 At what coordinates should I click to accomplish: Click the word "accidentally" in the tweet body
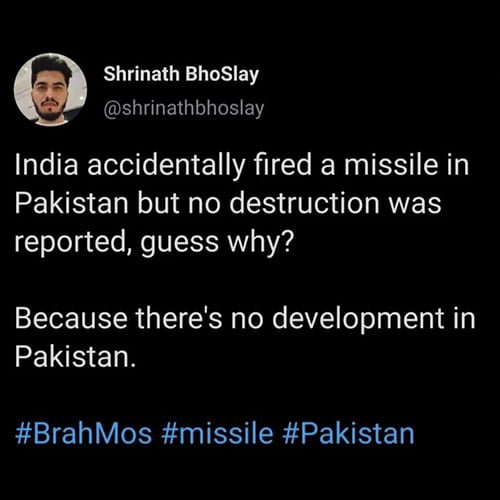(x=166, y=167)
